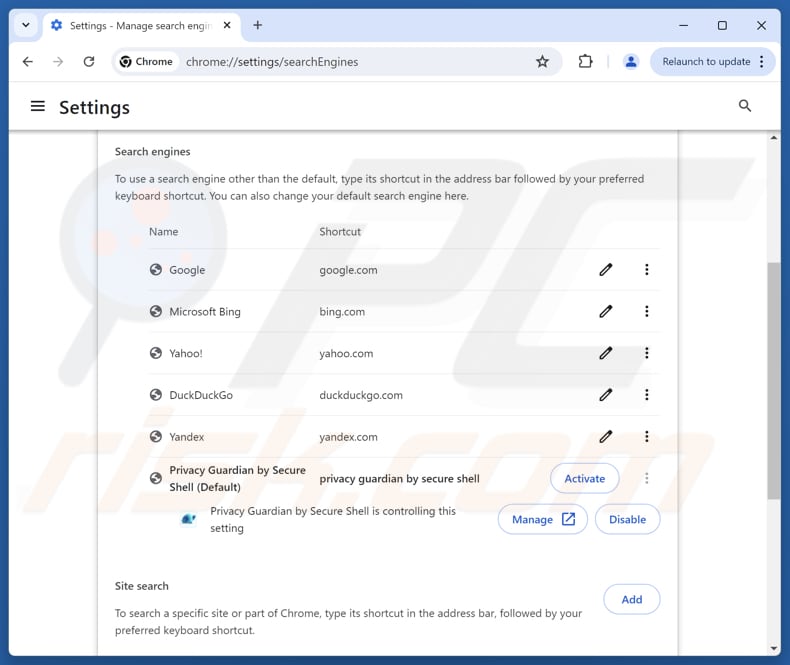Bookmark this page with star icon
The width and height of the screenshot is (790, 665).
point(542,61)
